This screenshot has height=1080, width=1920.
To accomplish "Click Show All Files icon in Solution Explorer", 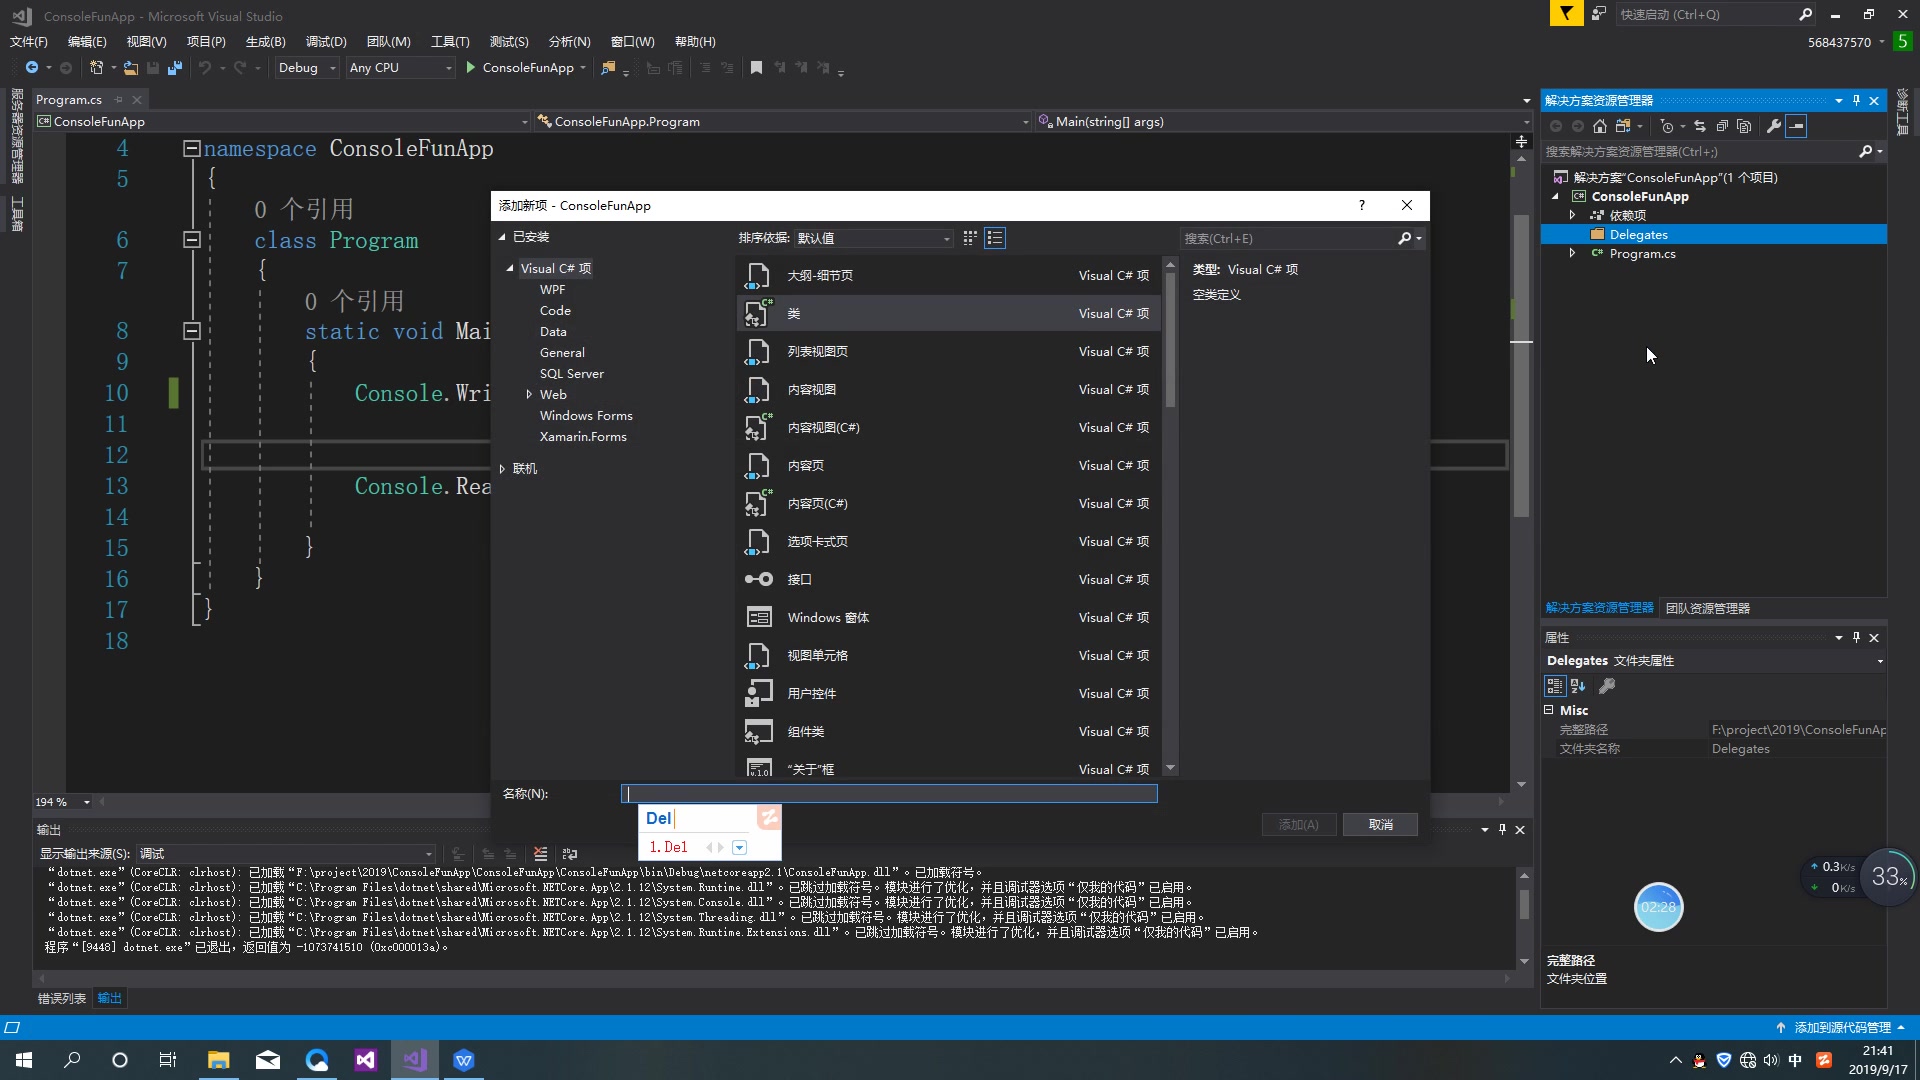I will coord(1744,126).
